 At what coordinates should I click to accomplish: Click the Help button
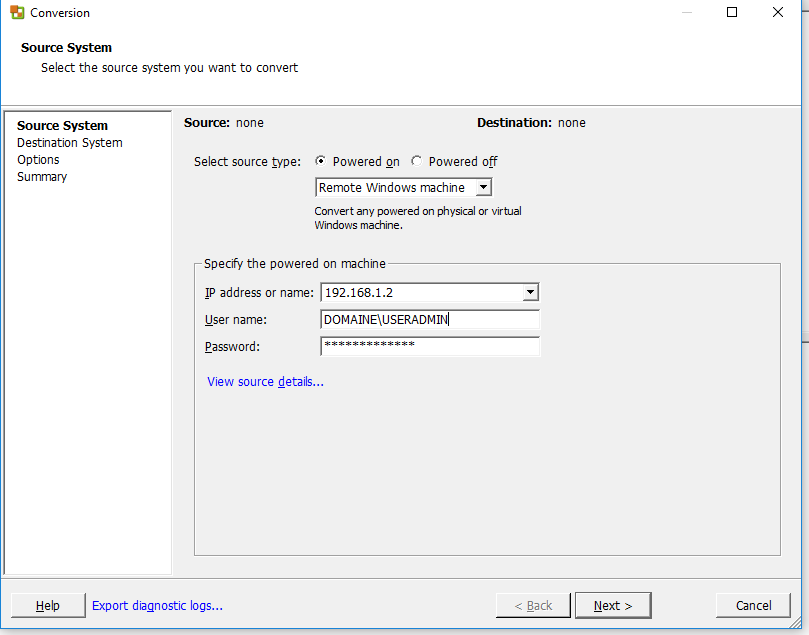48,606
